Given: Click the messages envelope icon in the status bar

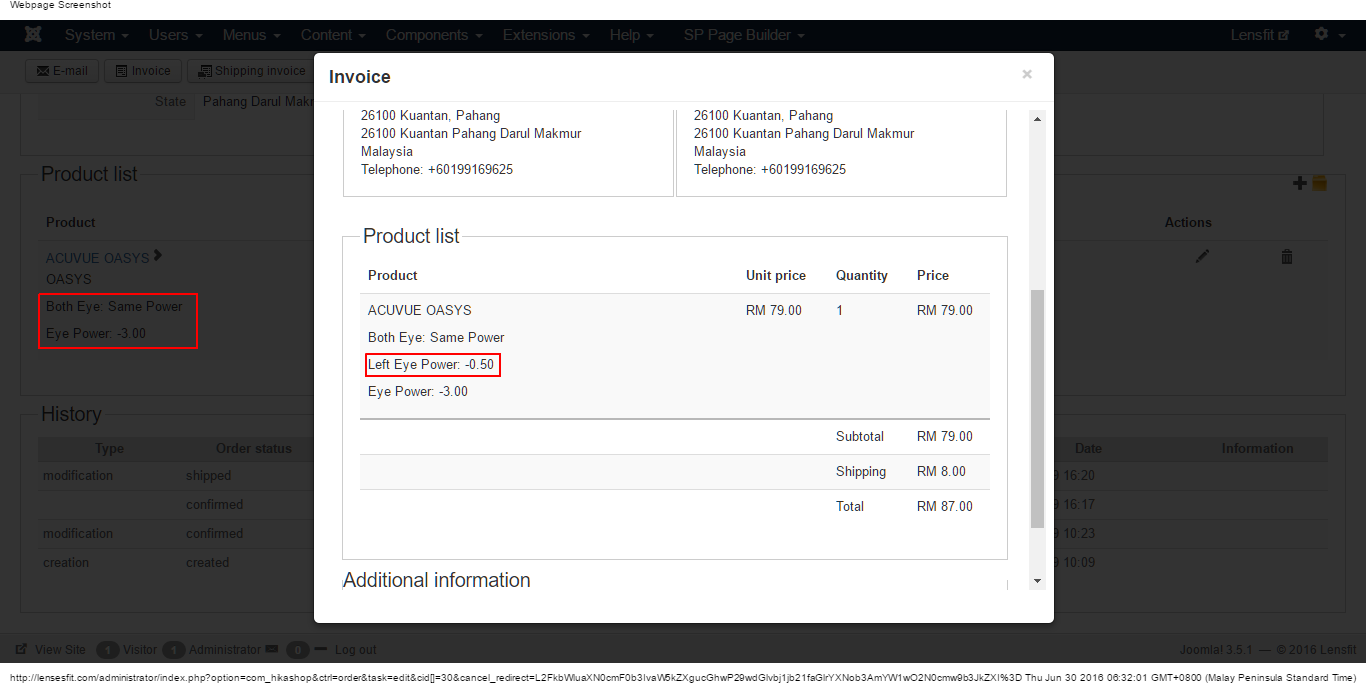Looking at the screenshot, I should [270, 650].
